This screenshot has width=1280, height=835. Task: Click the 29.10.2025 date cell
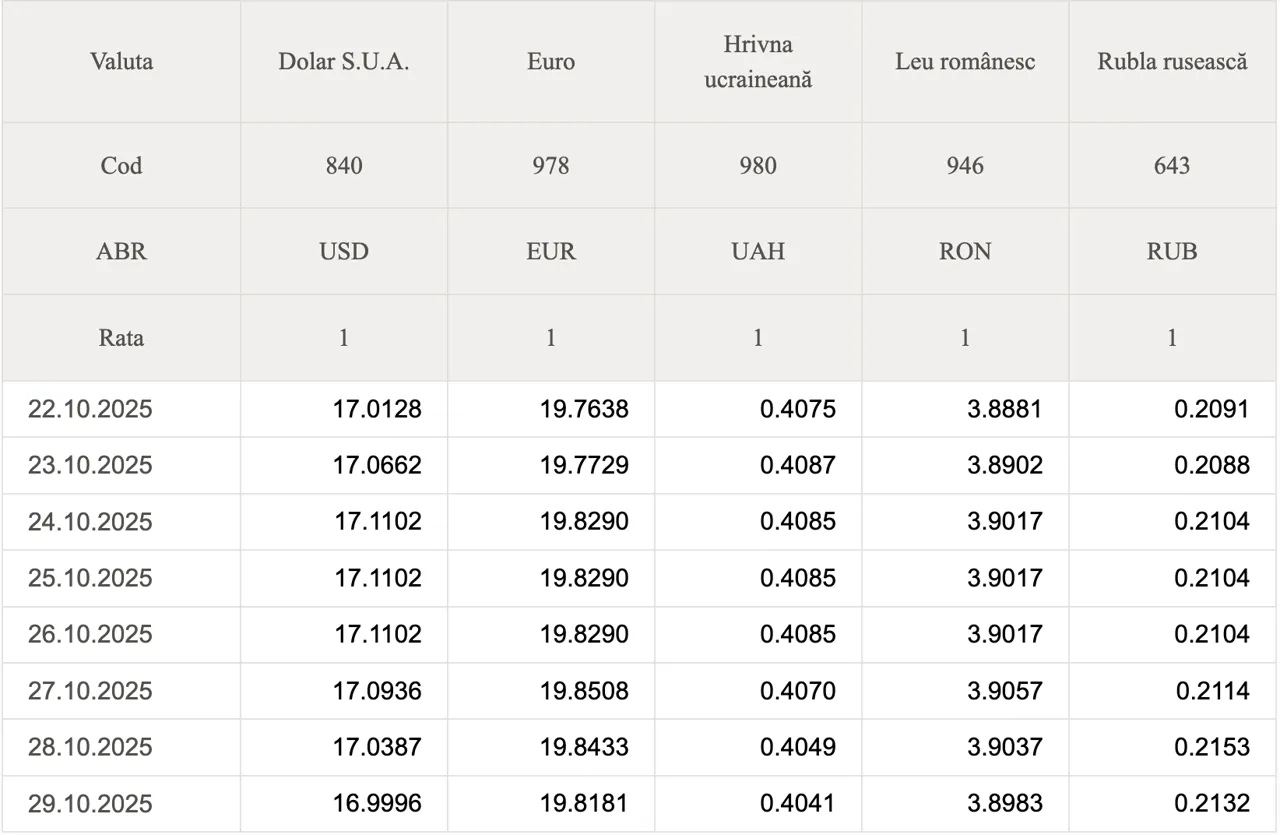[x=90, y=803]
